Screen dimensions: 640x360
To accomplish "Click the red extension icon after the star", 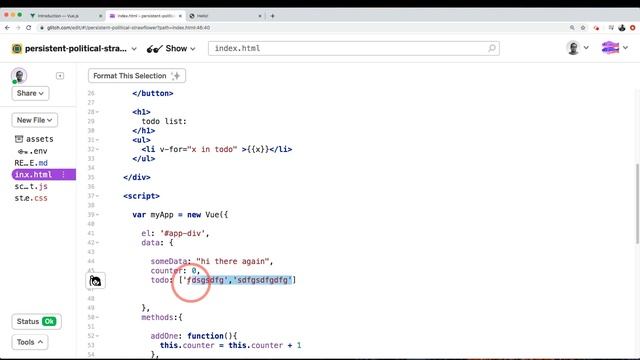I will [x=597, y=28].
